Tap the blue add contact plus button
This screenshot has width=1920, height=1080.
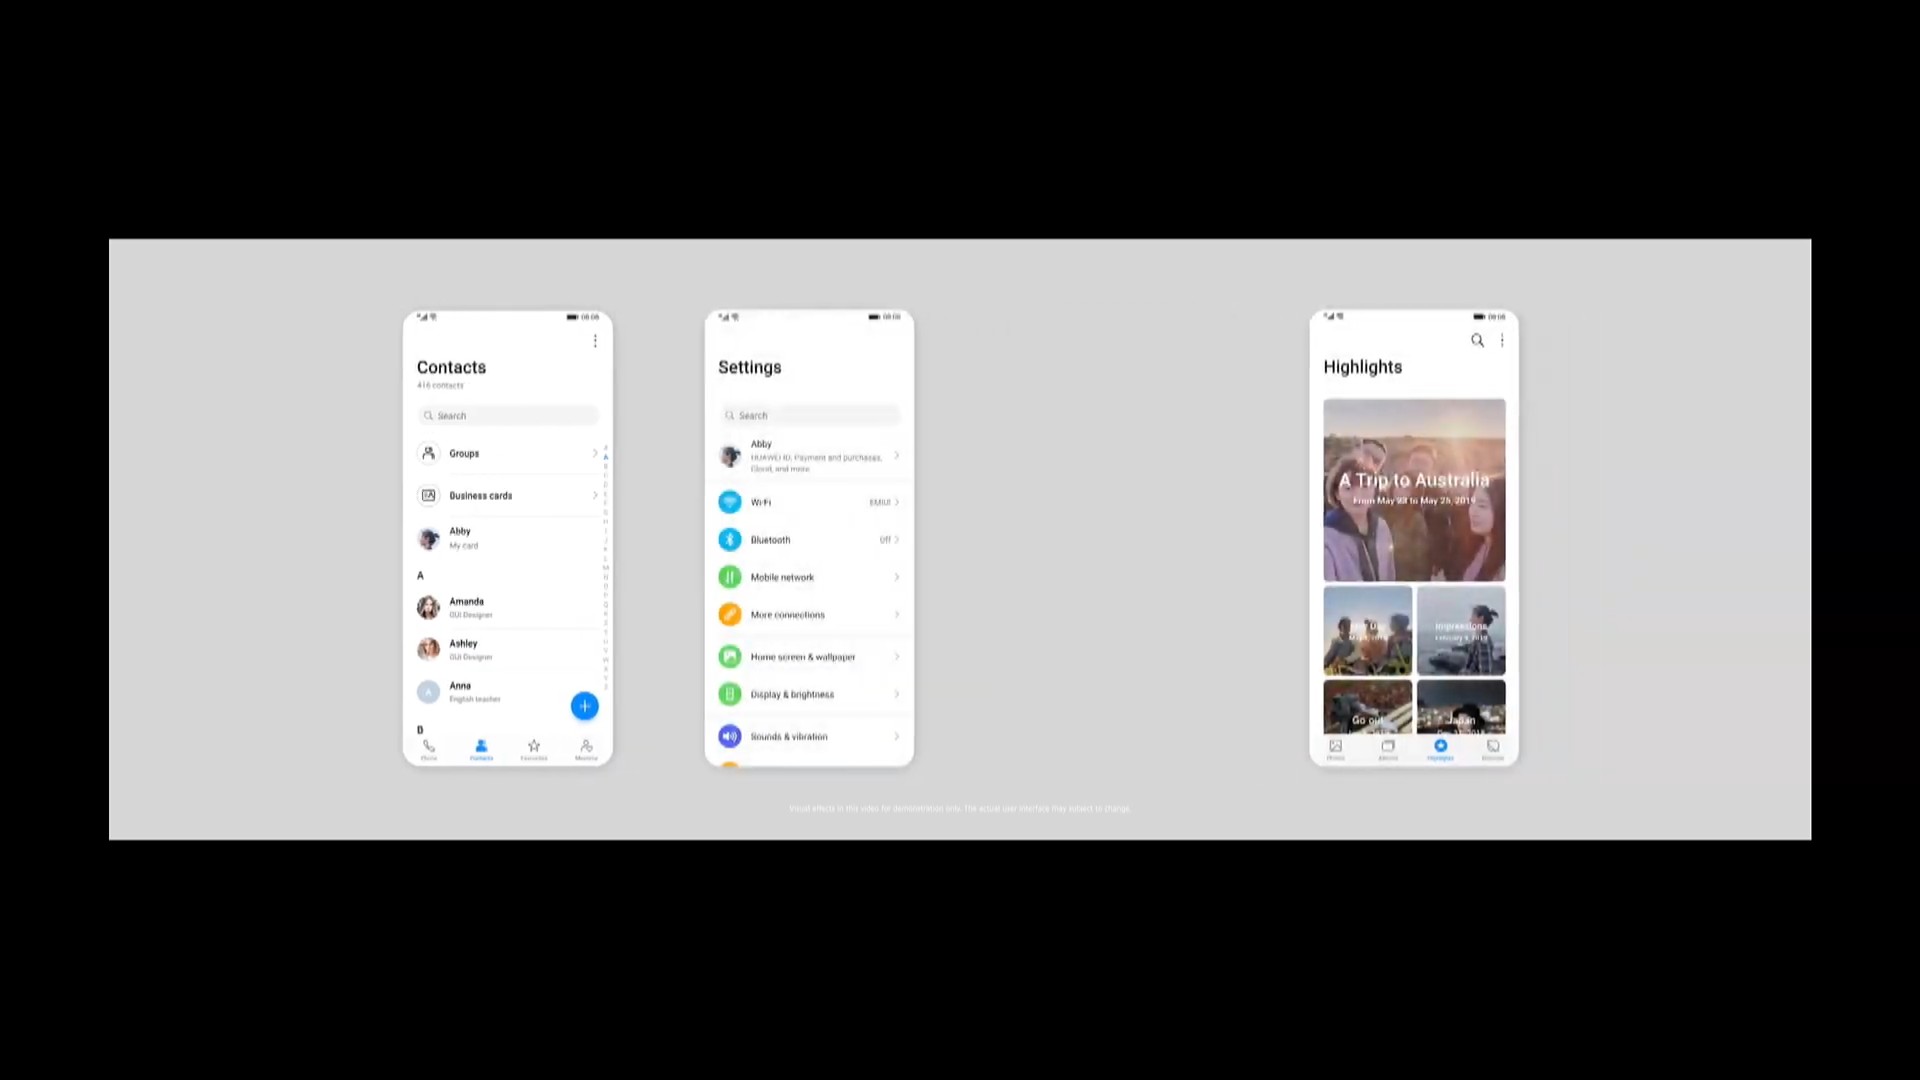tap(585, 706)
